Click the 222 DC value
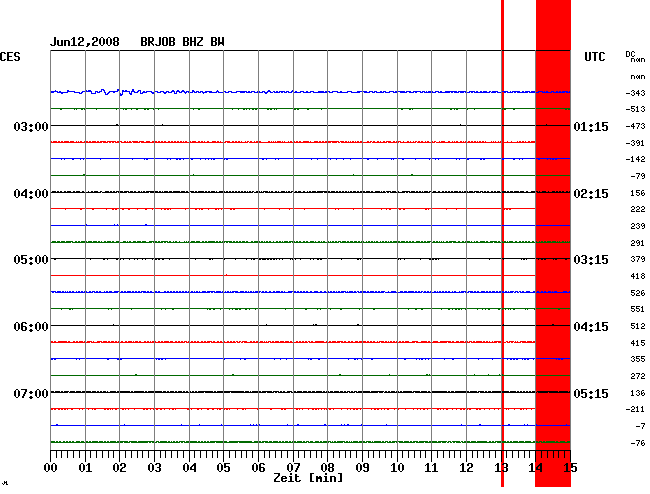This screenshot has width=650, height=494. click(x=638, y=209)
